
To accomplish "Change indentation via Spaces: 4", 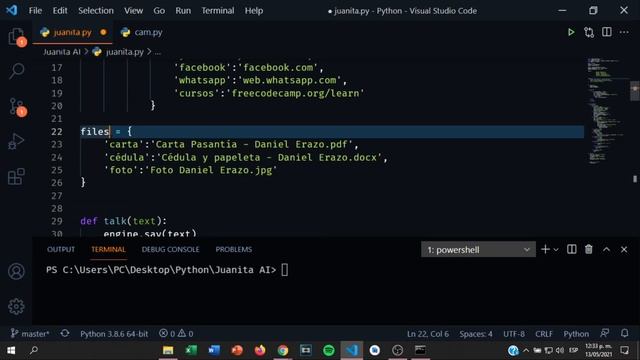I will (x=476, y=333).
